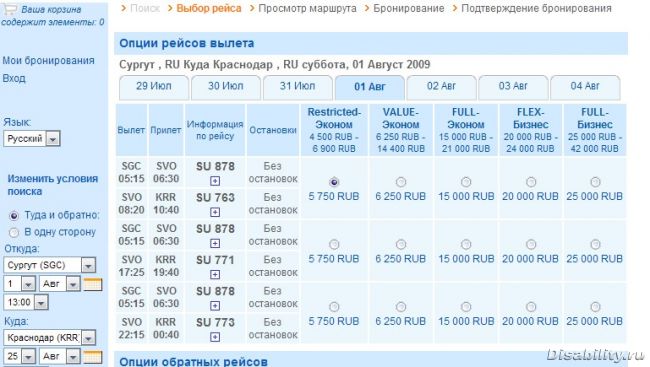Select VALUE-Эконом fare for SU 763 itinerary
The image size is (650, 367).
(400, 182)
